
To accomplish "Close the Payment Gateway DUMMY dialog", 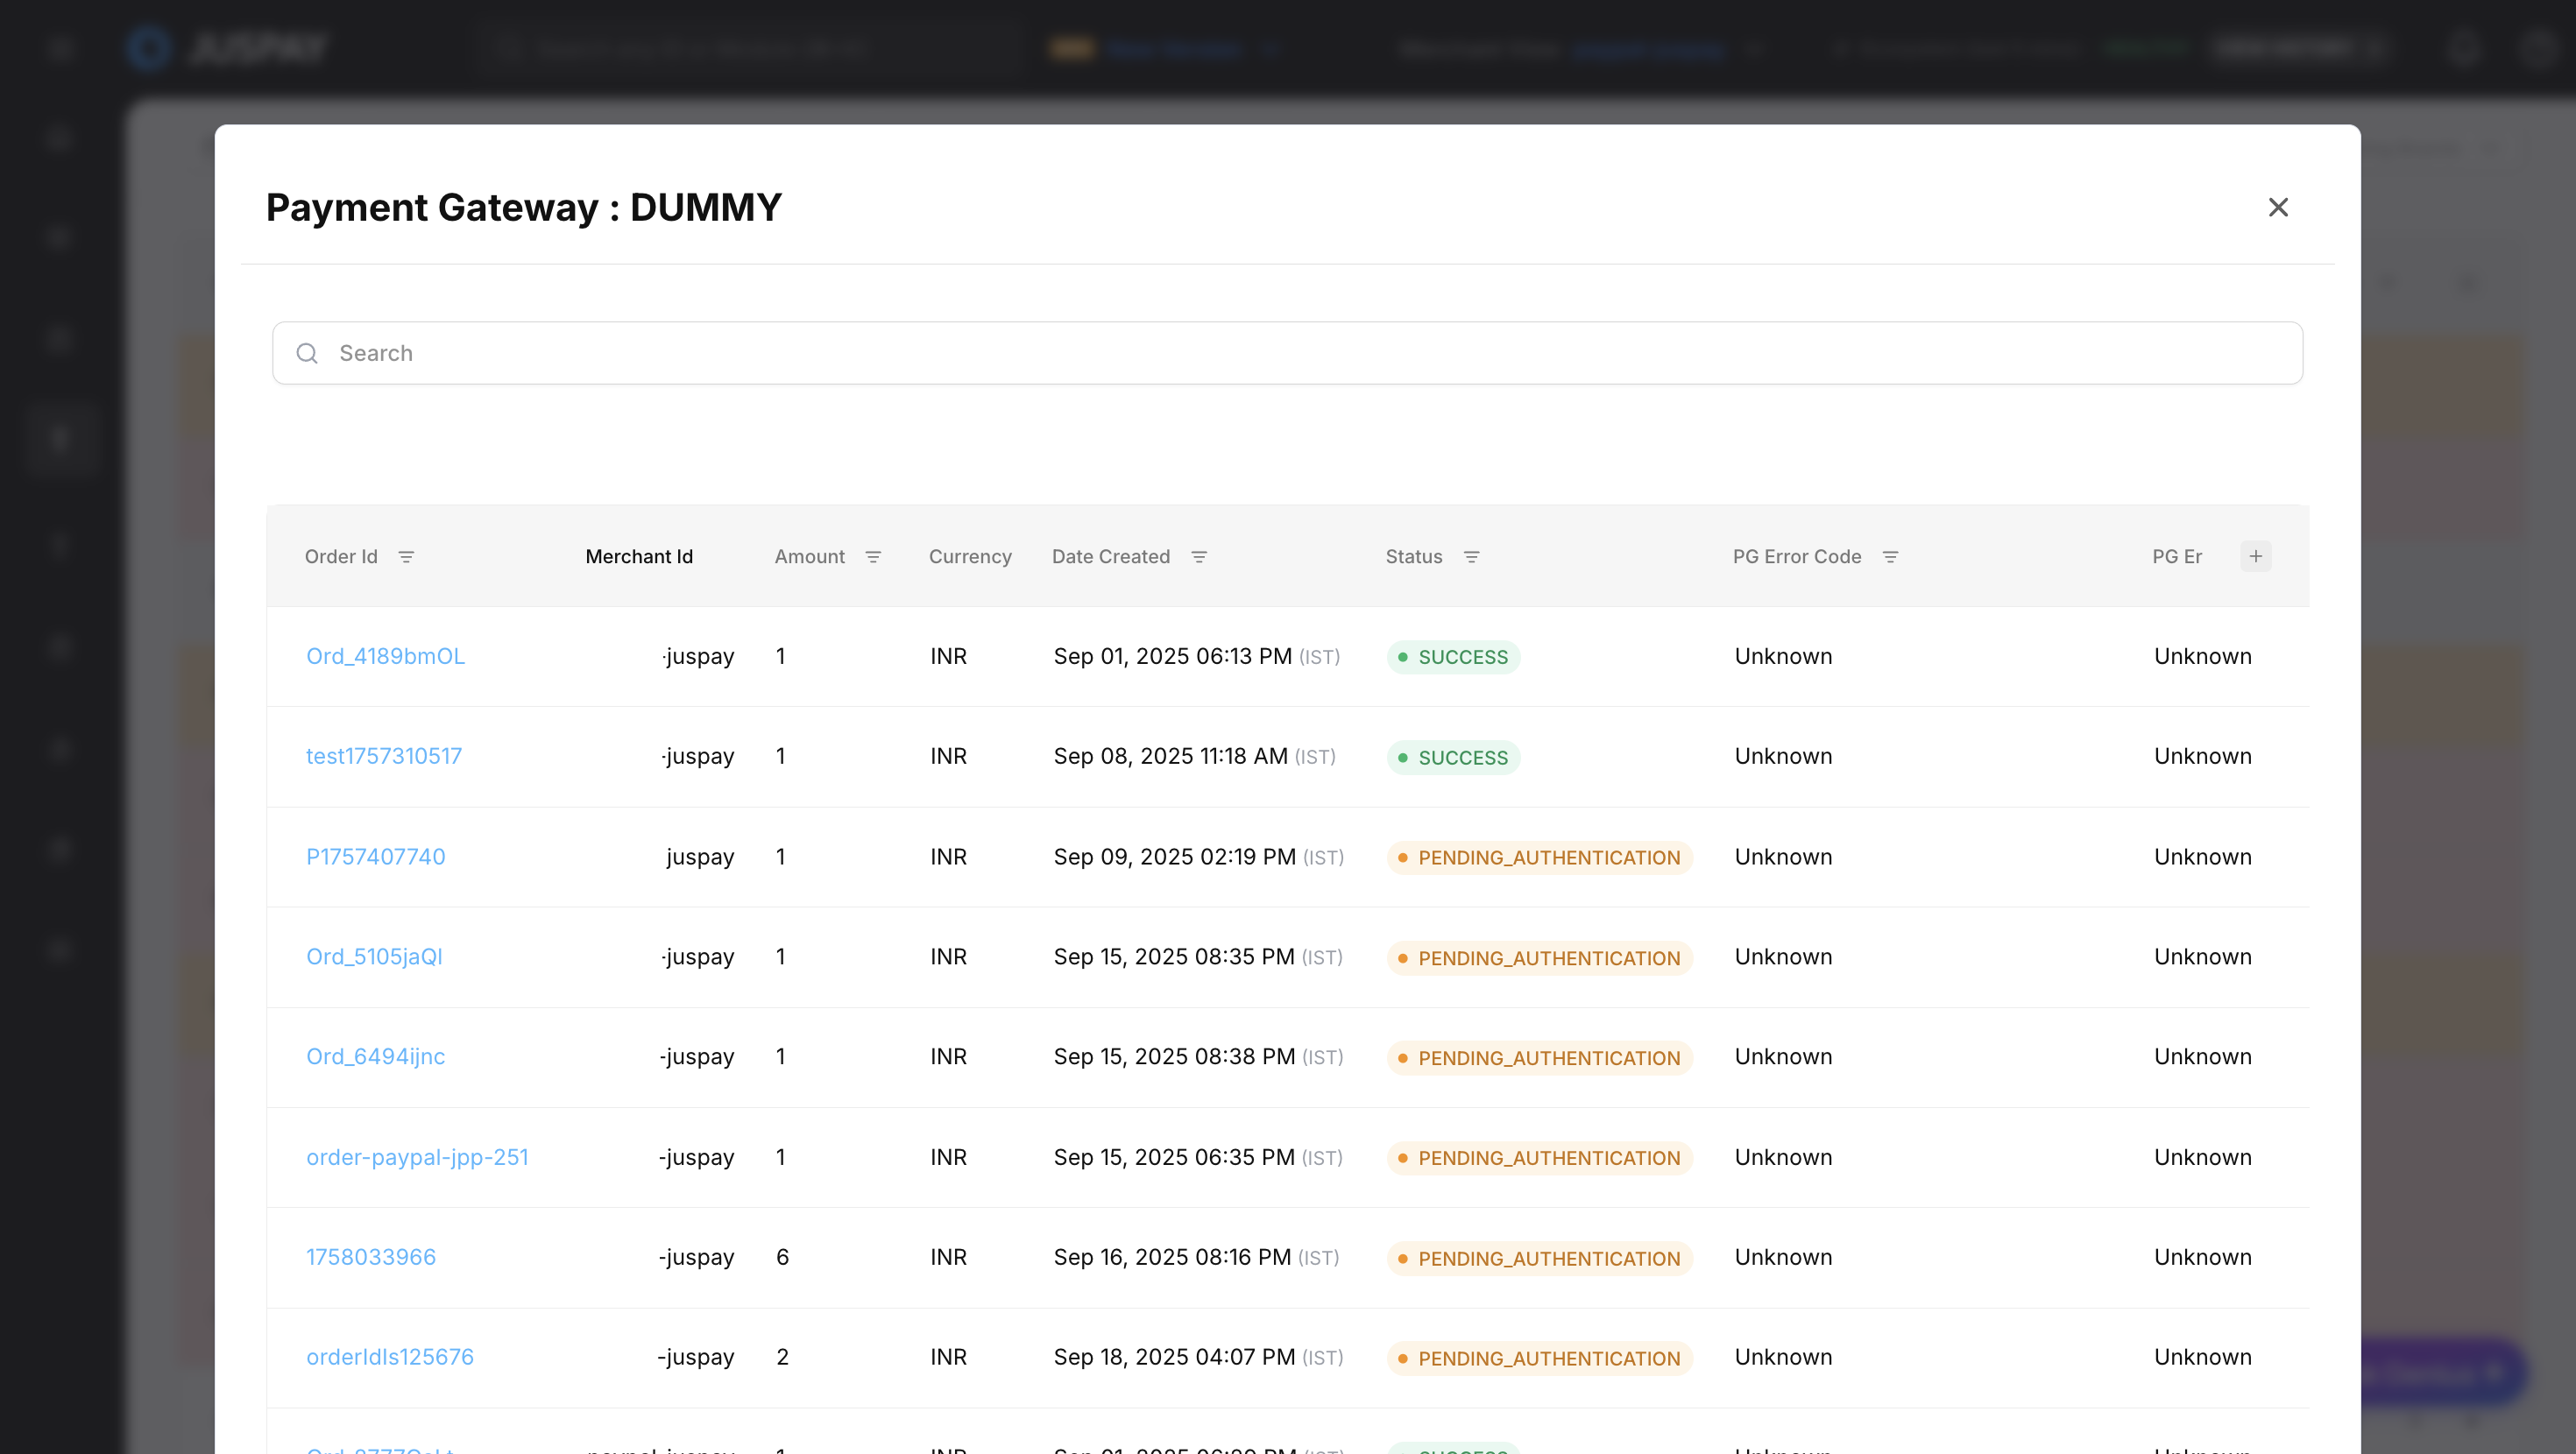I will (2278, 207).
